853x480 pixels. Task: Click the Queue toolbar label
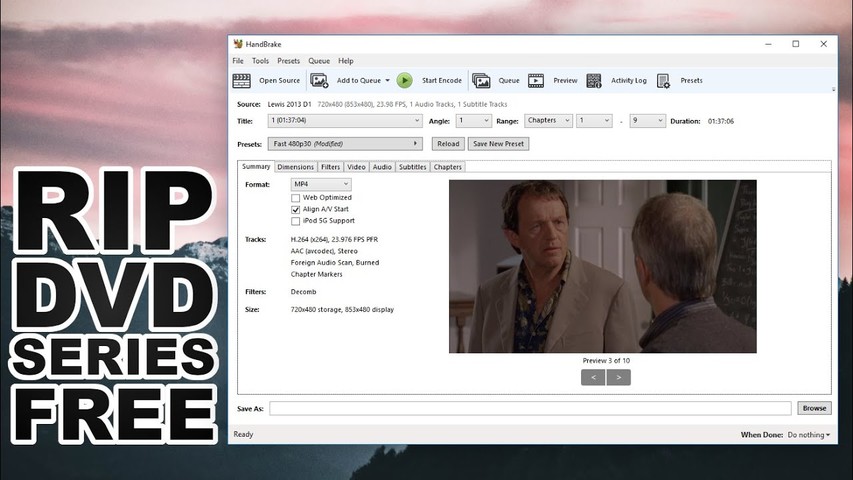point(509,81)
